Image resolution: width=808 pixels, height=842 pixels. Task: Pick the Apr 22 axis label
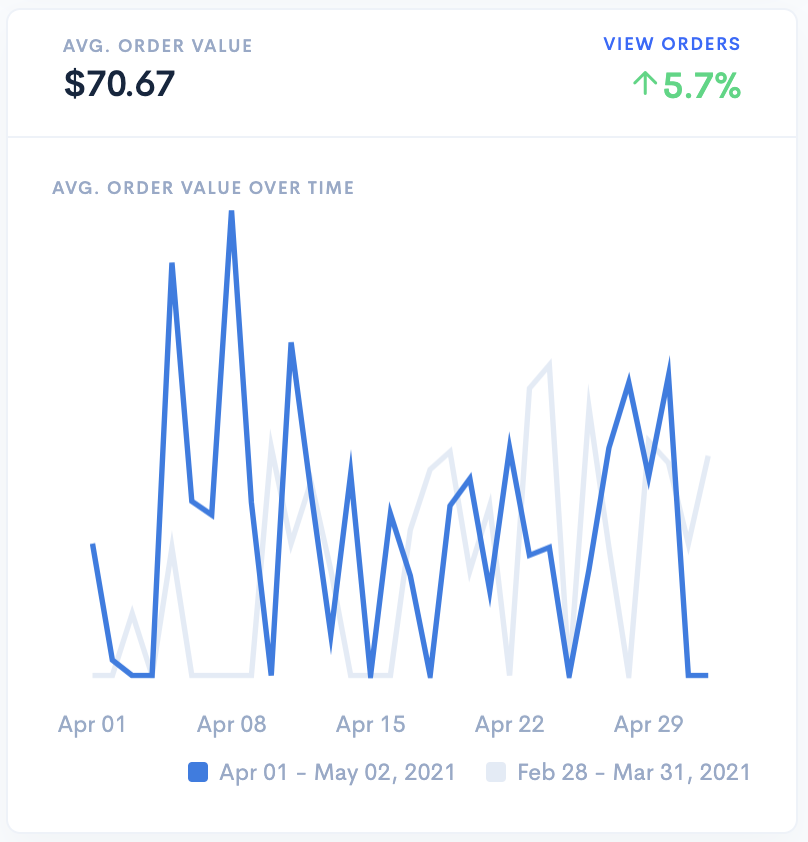pos(510,724)
